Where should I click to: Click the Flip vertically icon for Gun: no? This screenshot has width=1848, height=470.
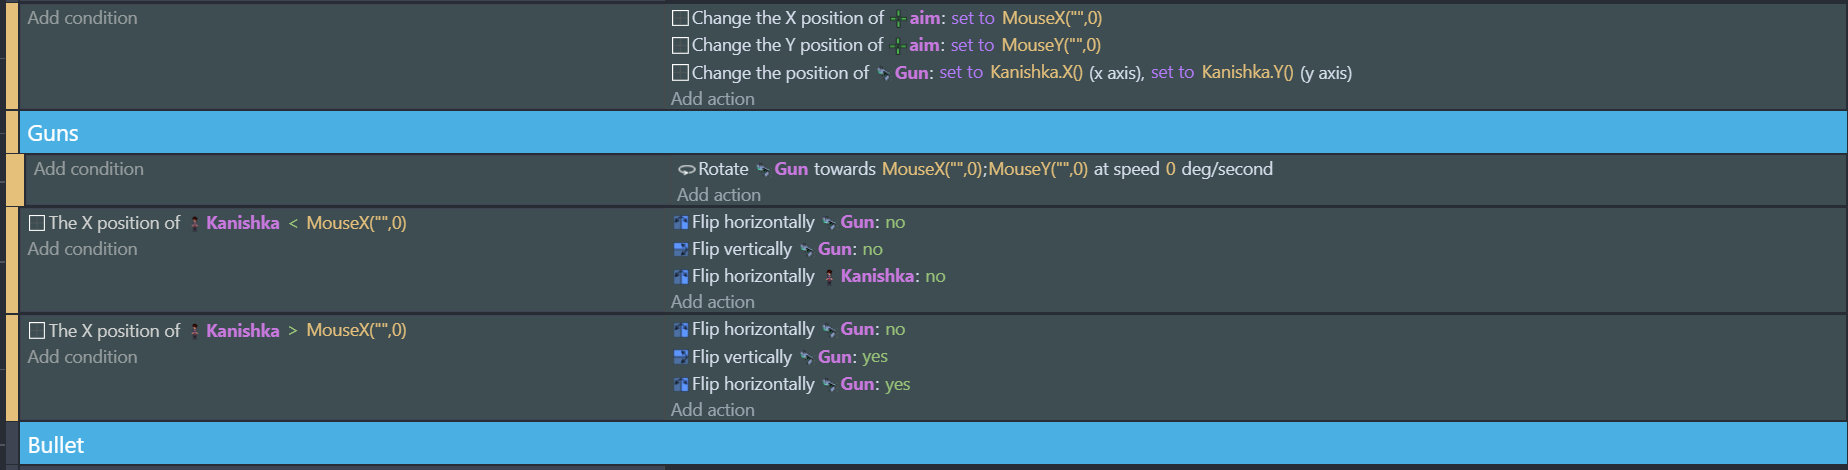click(x=681, y=249)
